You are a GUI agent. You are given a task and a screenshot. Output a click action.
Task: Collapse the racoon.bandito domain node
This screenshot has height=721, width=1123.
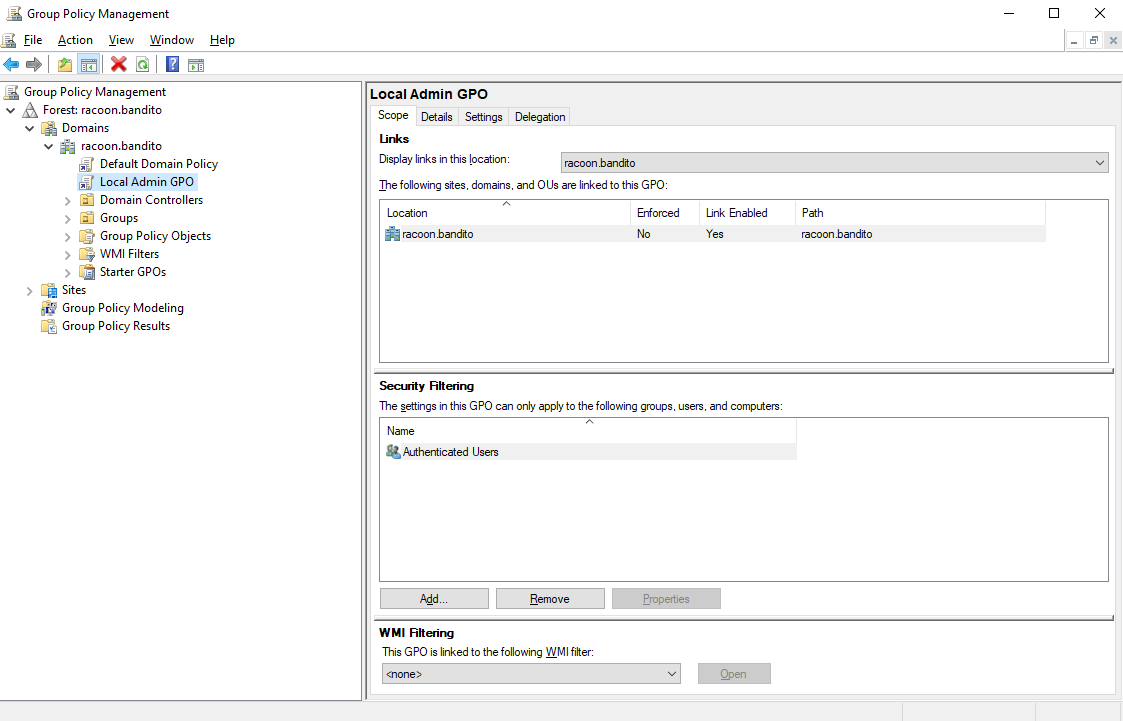[48, 145]
